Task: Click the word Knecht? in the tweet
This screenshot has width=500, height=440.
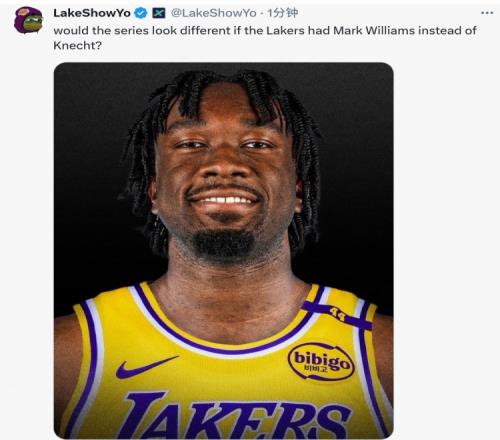Action: coord(77,45)
